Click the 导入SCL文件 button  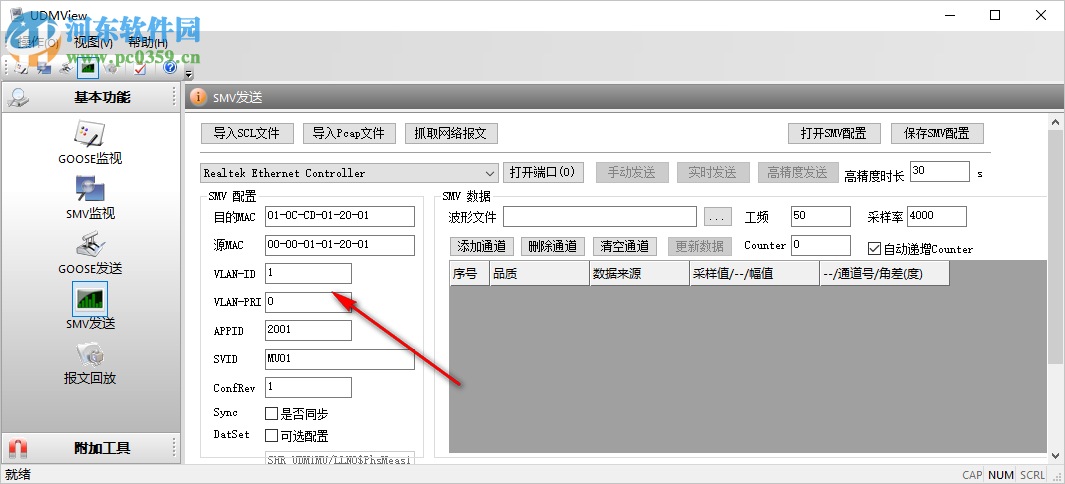[x=247, y=134]
